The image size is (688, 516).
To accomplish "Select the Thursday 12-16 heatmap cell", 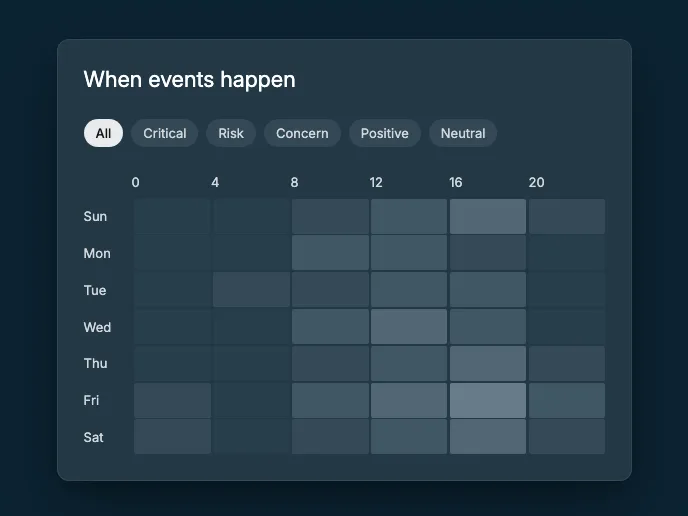I will [409, 363].
